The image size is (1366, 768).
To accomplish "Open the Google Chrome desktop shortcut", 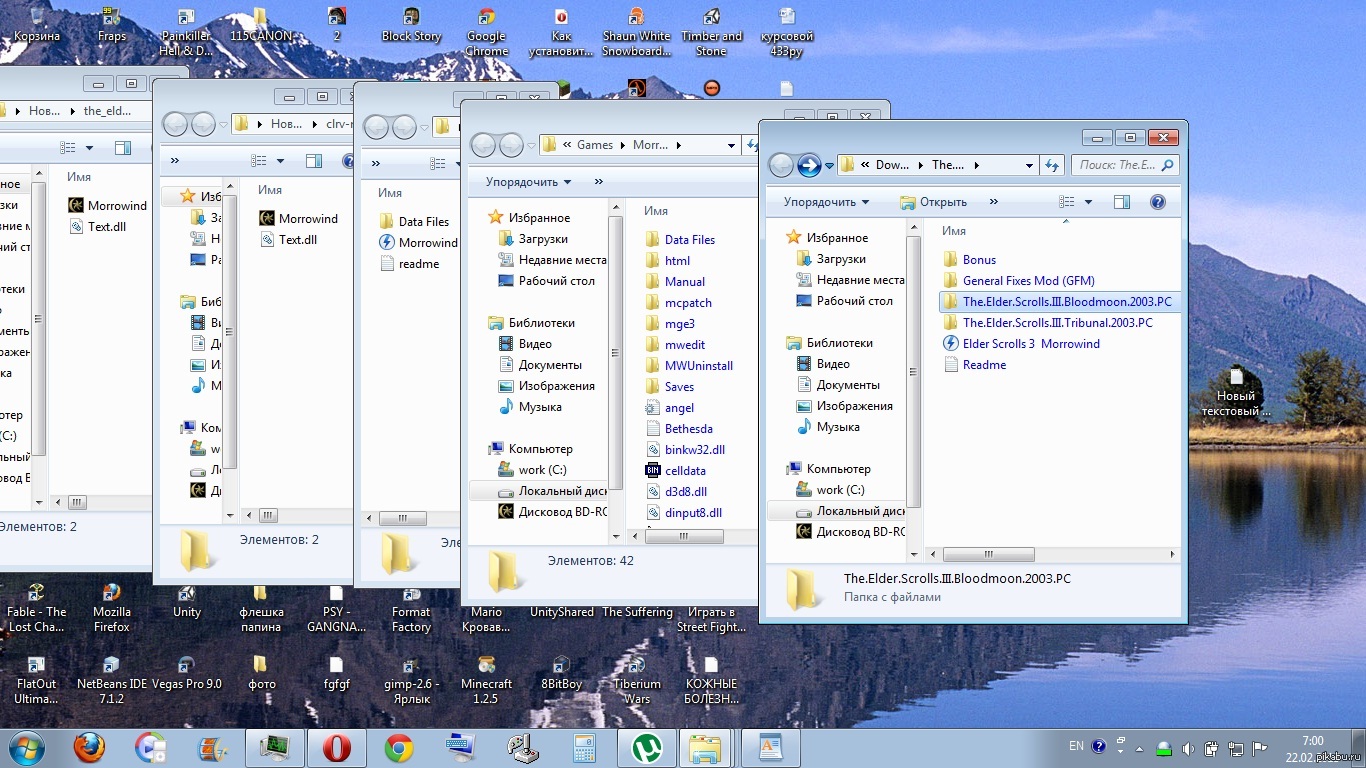I will coord(486,32).
